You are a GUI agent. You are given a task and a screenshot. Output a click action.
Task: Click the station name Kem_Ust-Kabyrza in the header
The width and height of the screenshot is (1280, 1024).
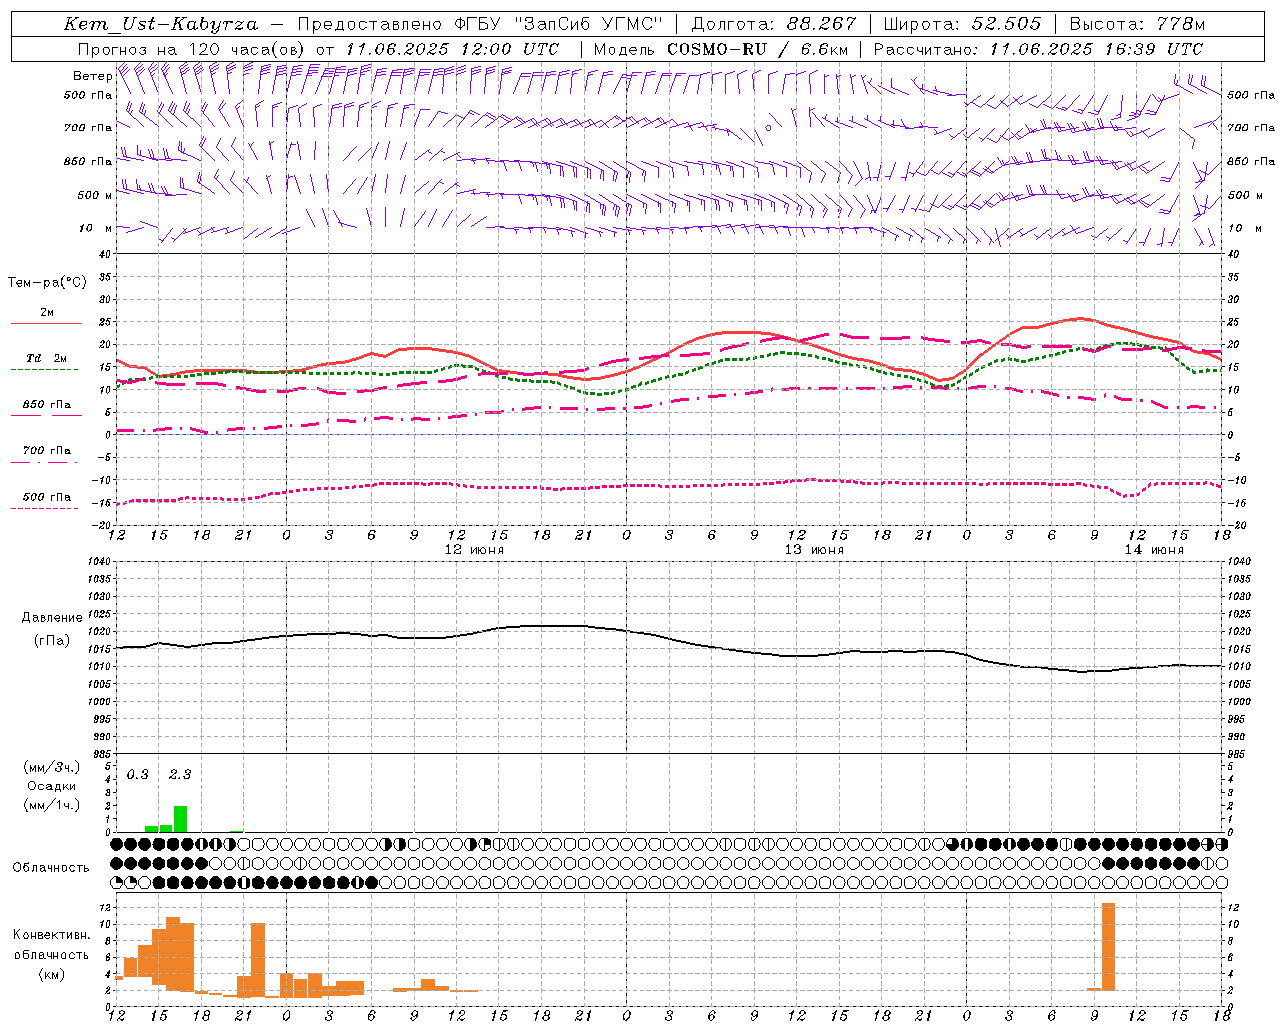(161, 24)
